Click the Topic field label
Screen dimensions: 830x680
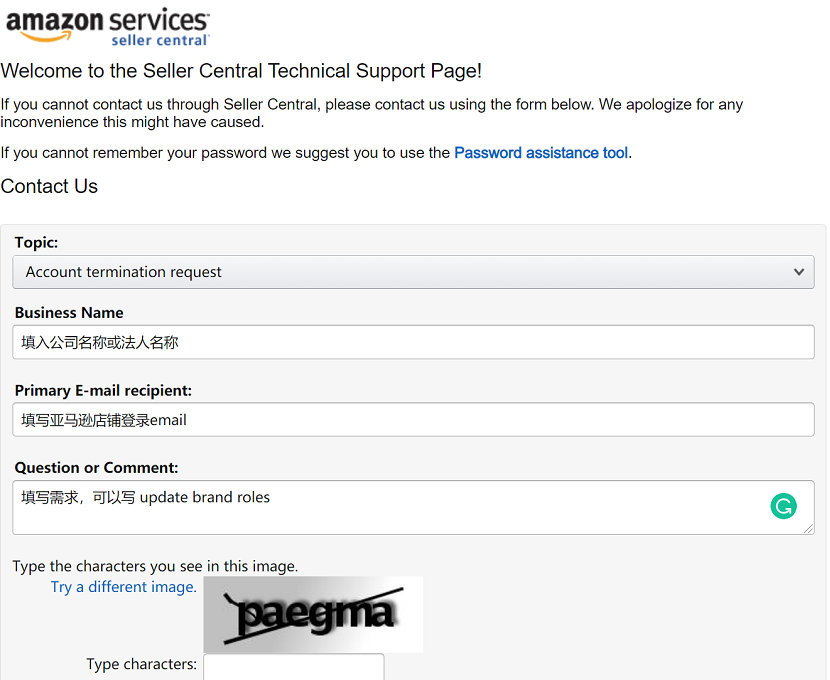(36, 242)
